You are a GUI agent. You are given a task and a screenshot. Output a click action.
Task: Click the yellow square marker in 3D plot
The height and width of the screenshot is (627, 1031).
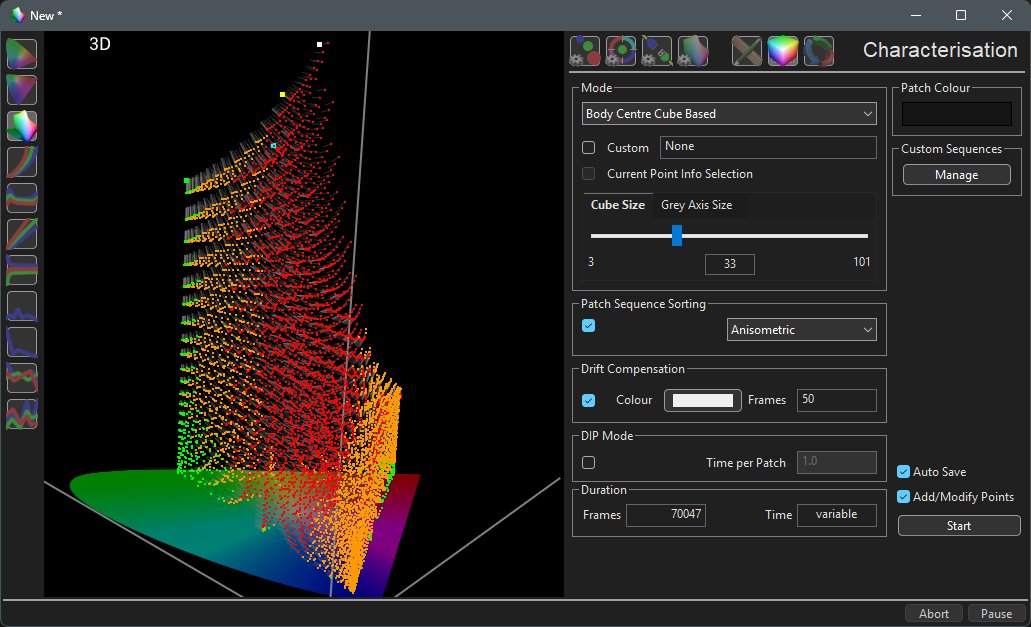point(283,95)
